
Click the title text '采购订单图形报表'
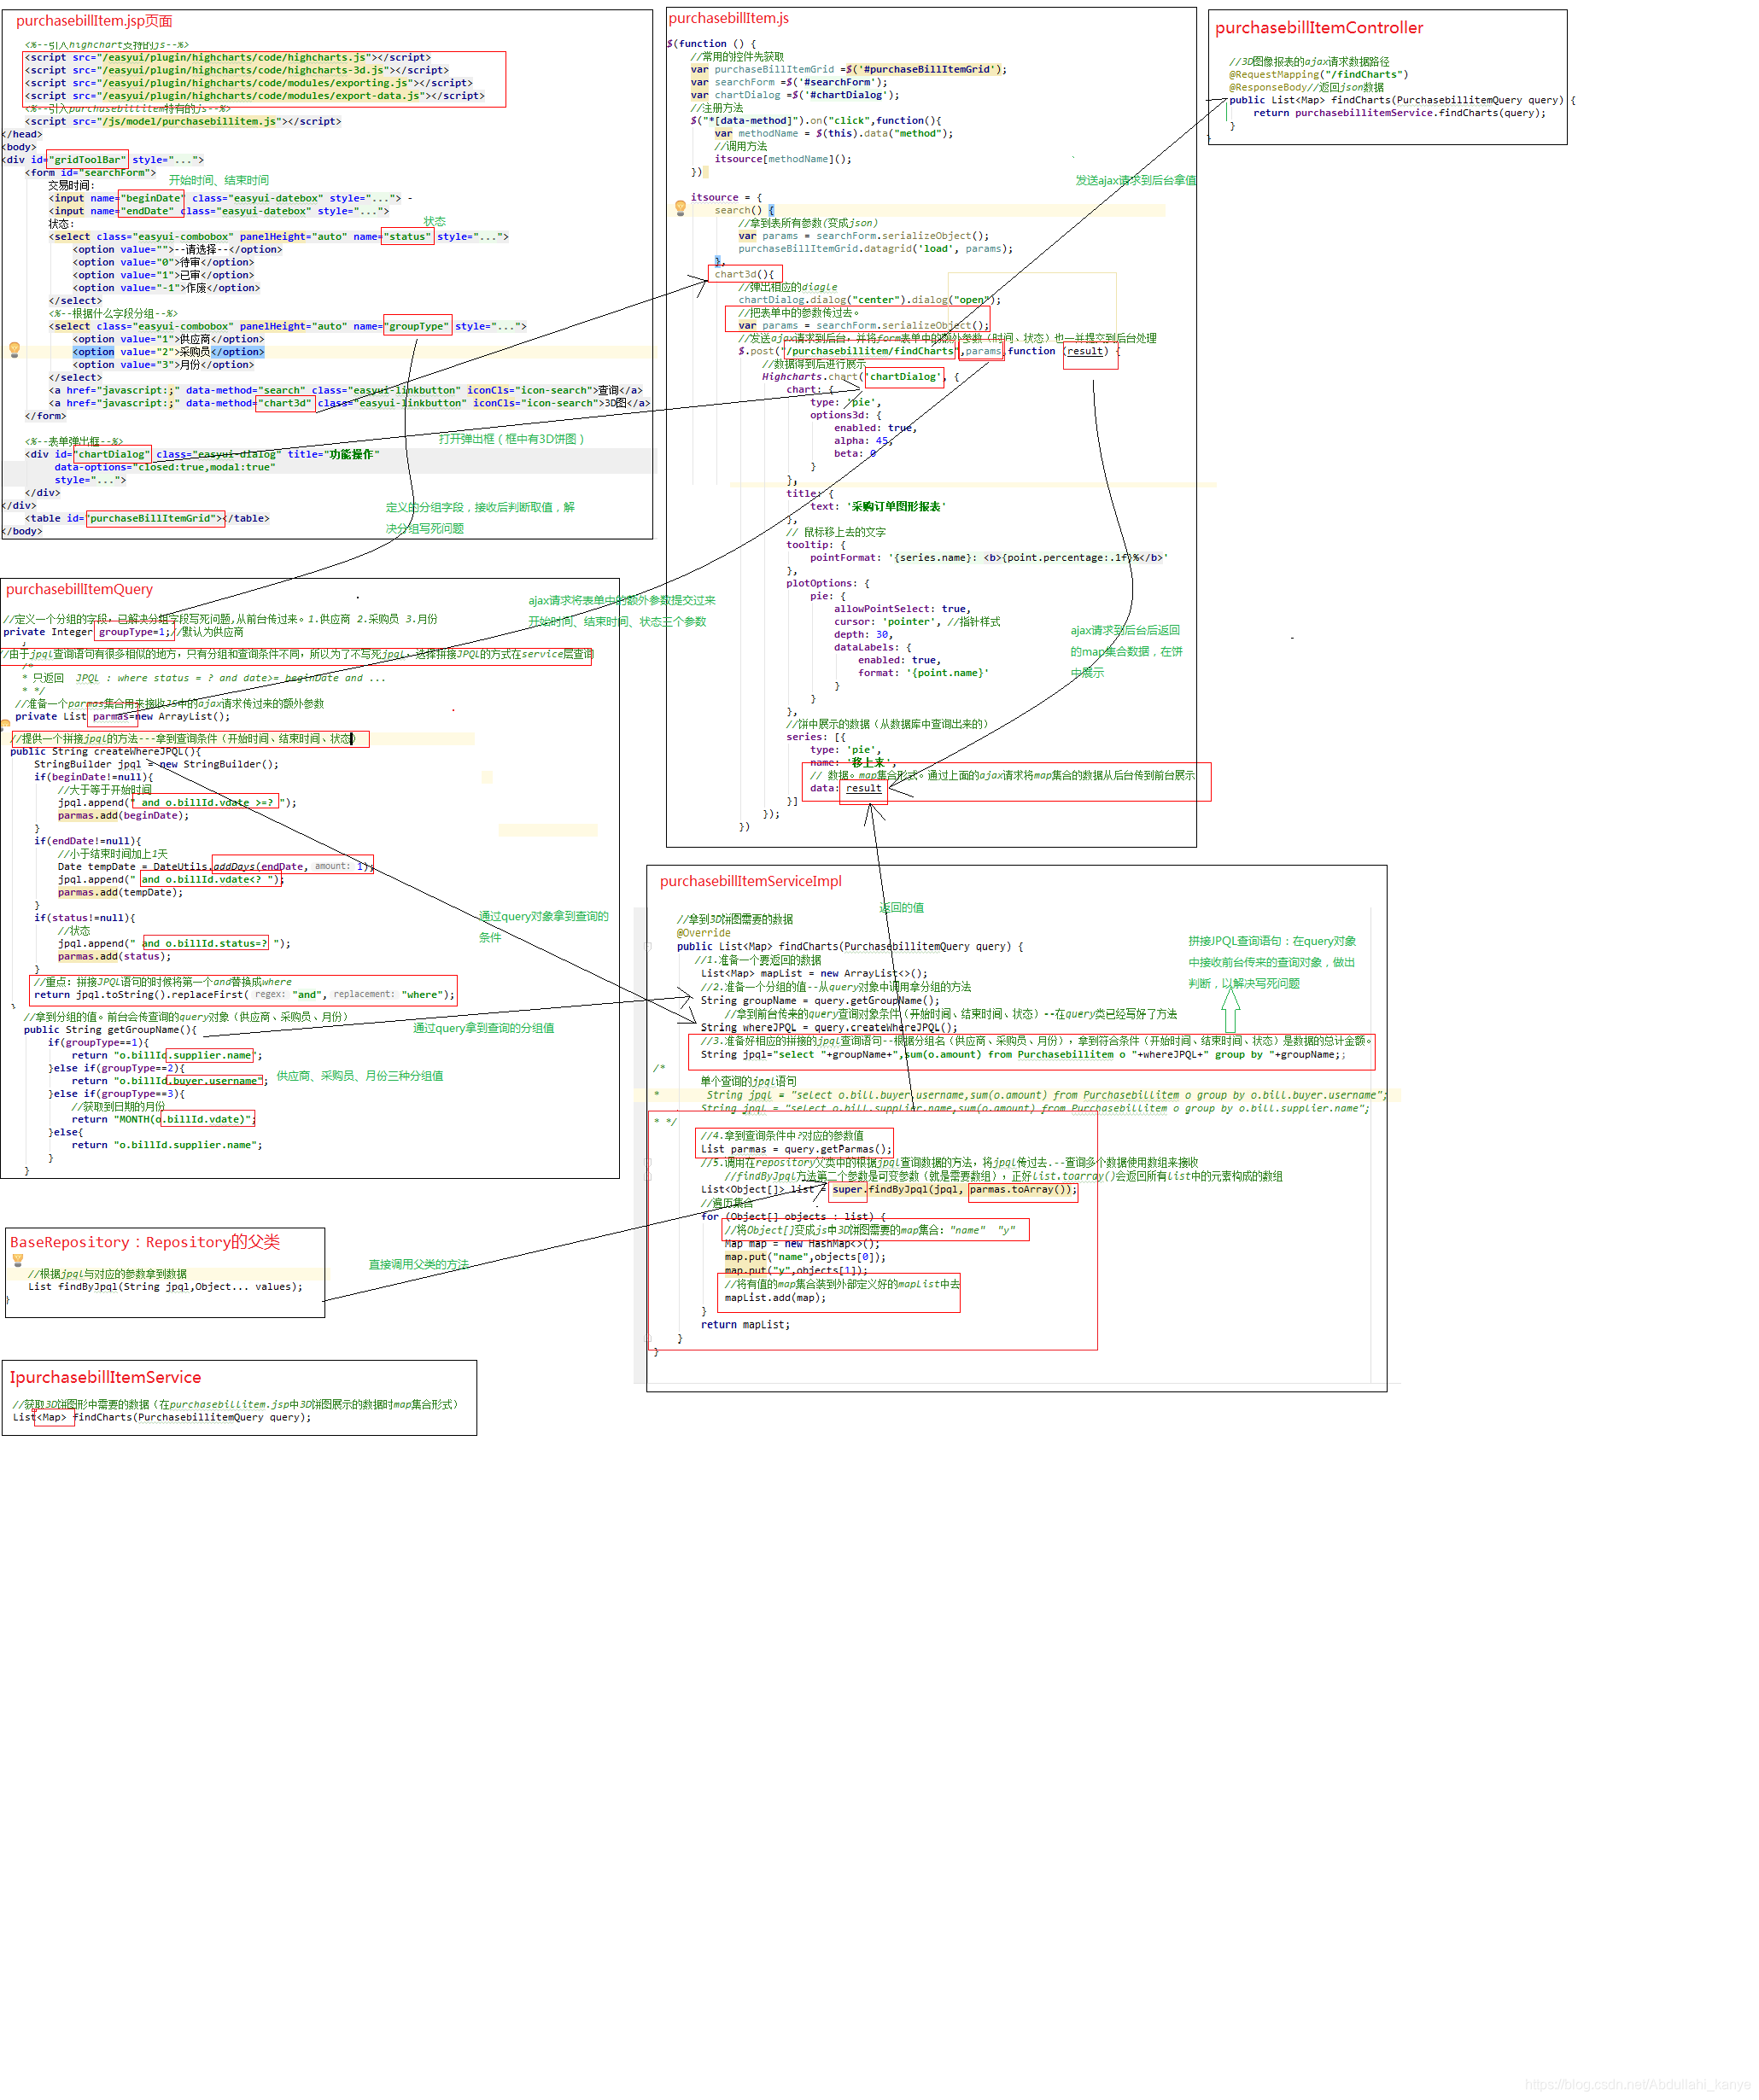(x=897, y=507)
